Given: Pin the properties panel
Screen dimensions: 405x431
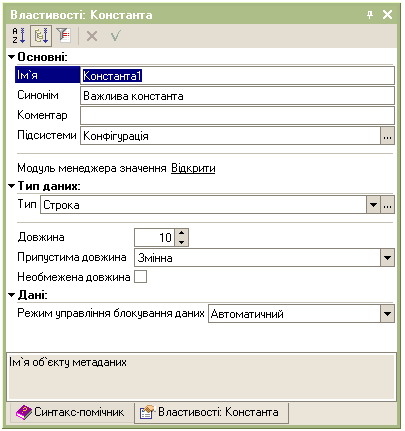Looking at the screenshot, I should [370, 15].
